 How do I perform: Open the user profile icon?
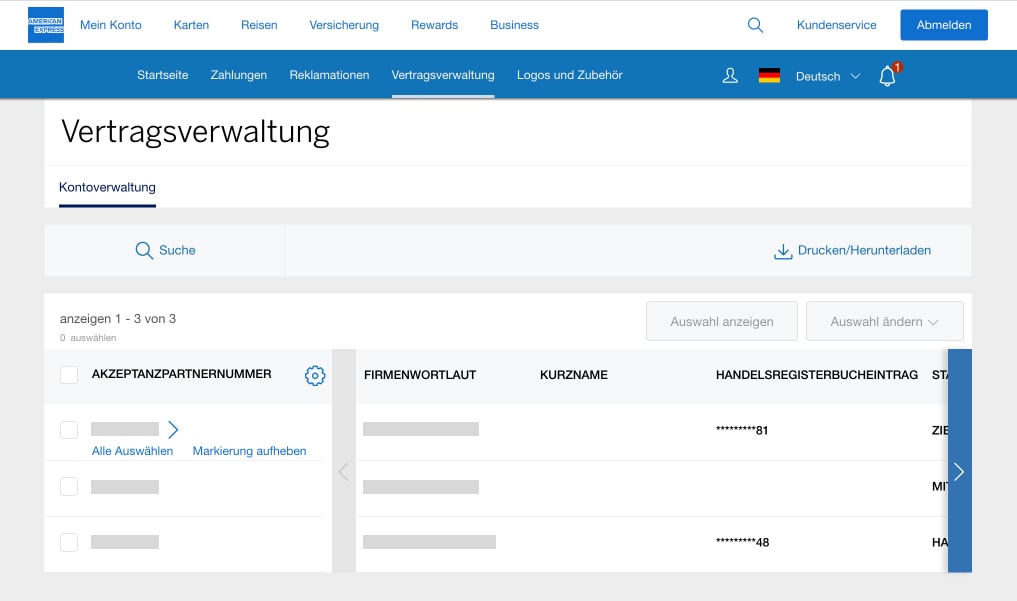[730, 75]
